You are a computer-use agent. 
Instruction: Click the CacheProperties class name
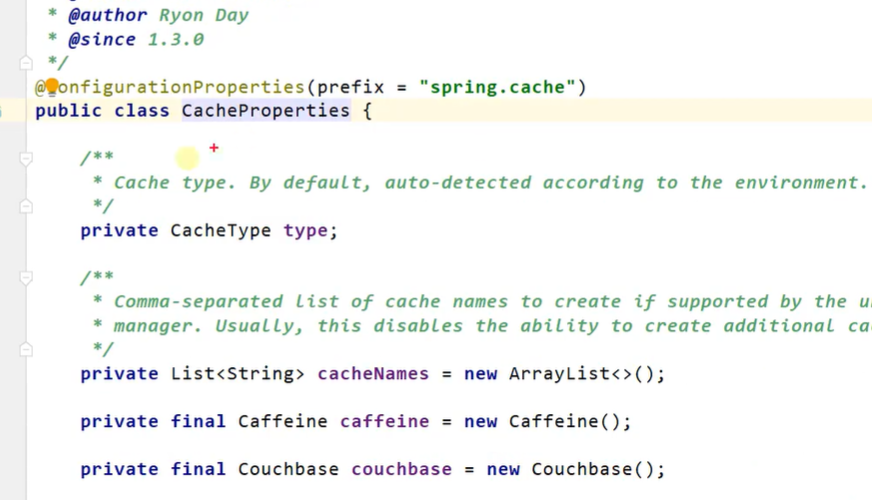coord(266,111)
